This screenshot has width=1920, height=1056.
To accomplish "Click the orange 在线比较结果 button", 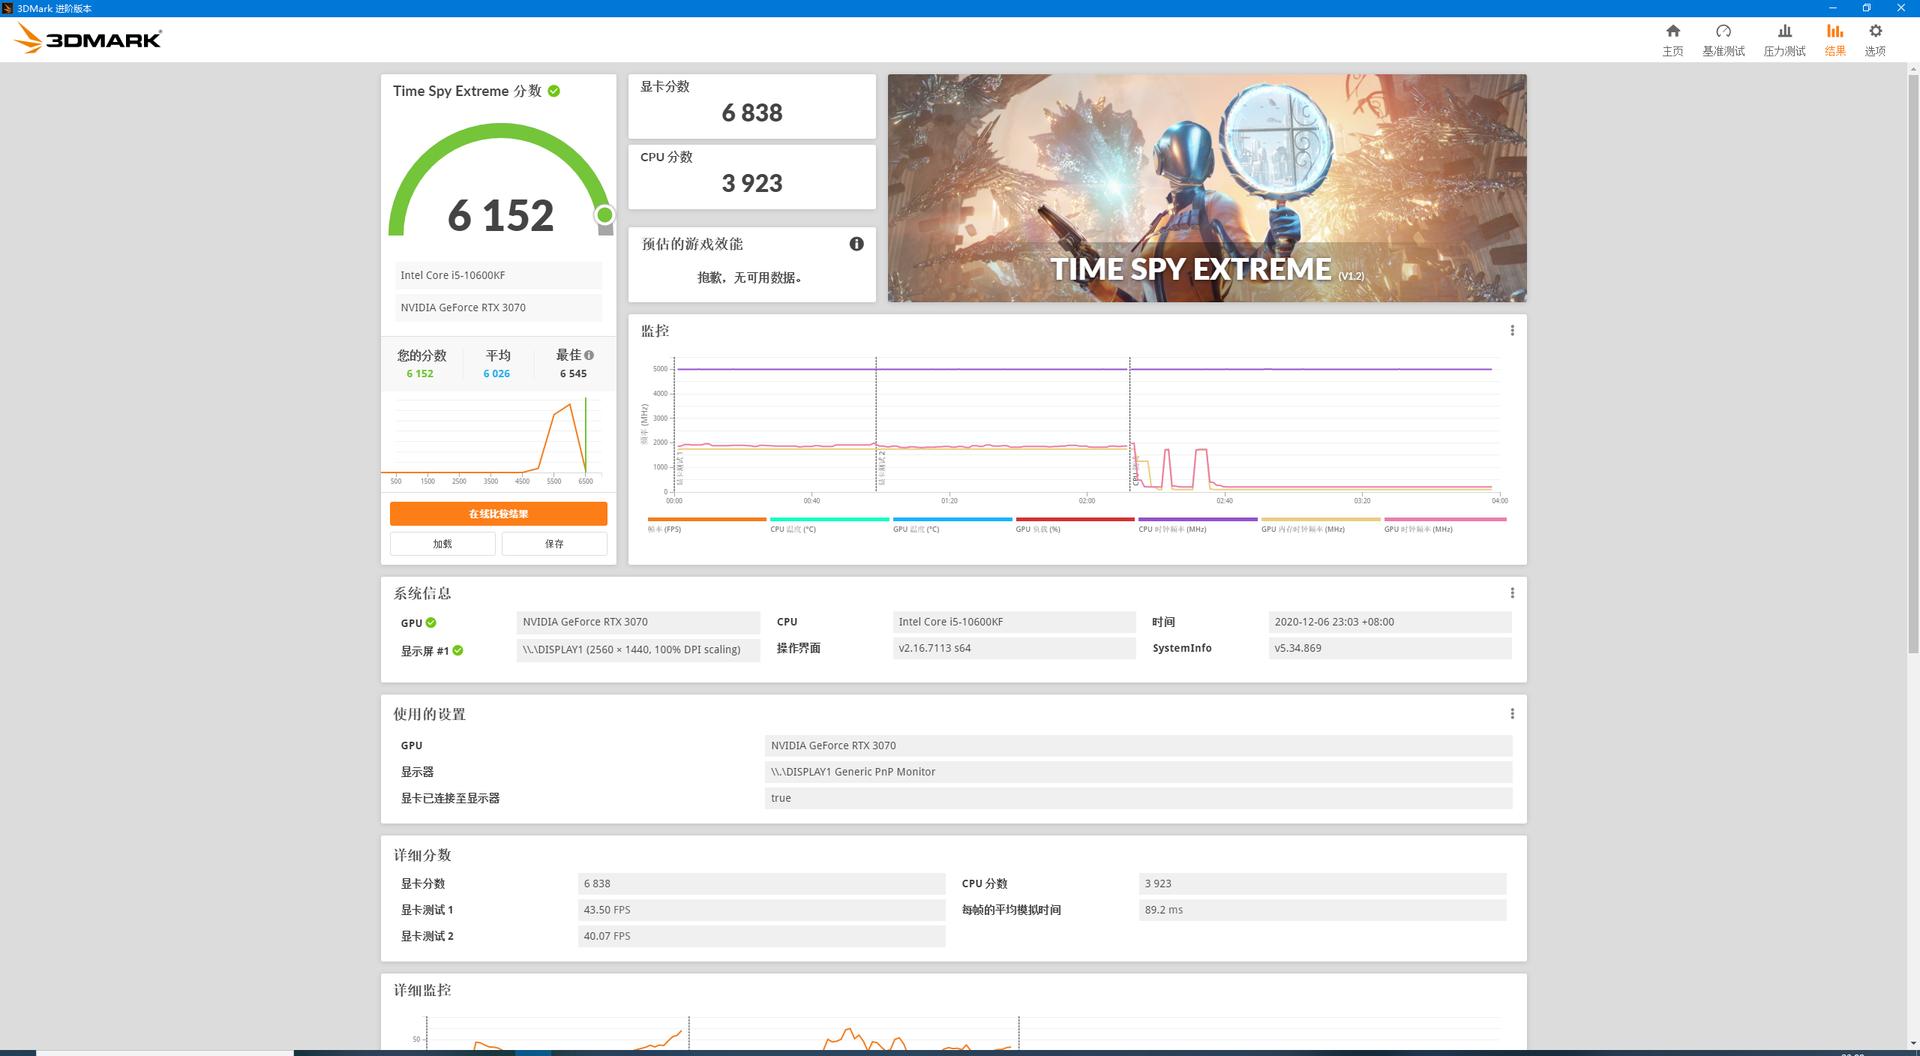I will click(498, 514).
